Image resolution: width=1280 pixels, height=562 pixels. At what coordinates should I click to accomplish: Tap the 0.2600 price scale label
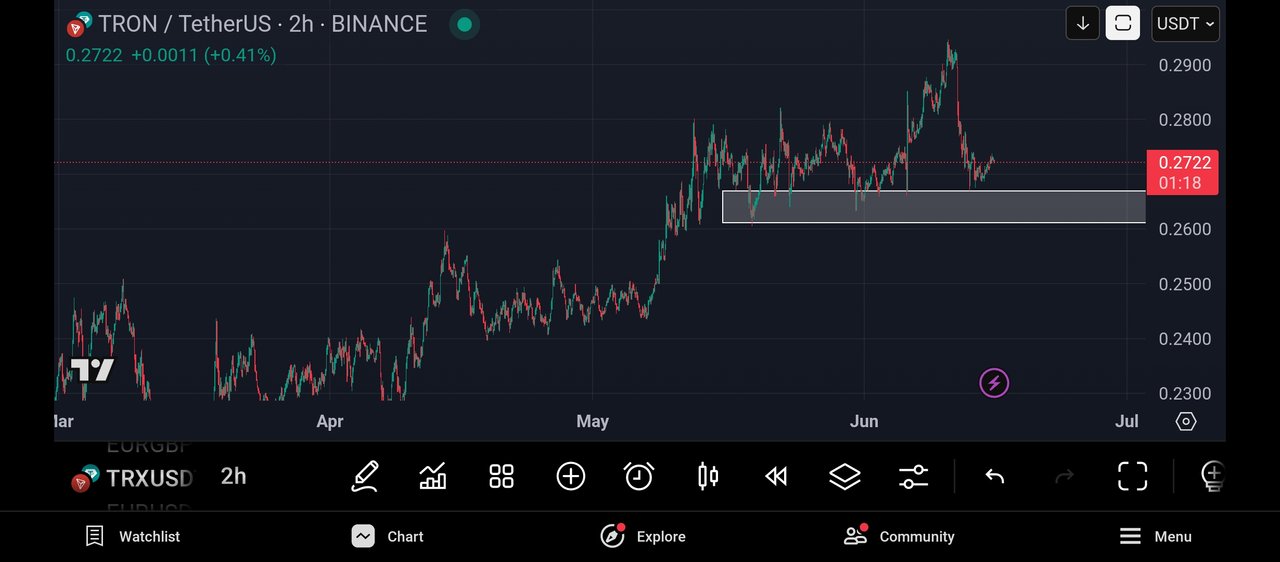1185,230
